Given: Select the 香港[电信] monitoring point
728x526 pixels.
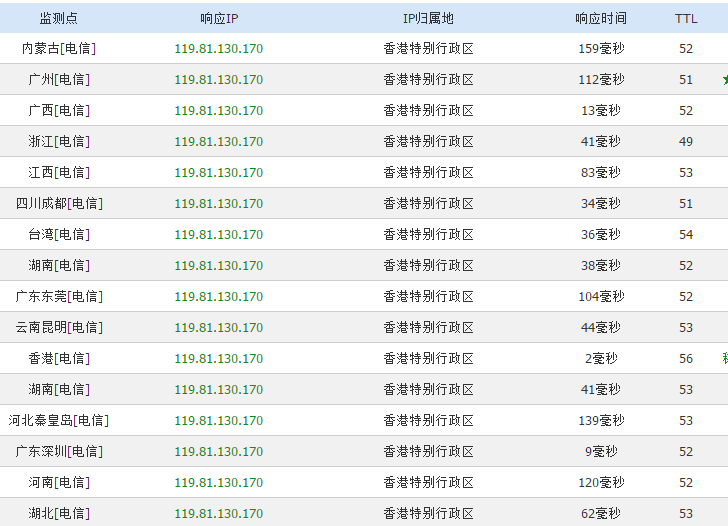Looking at the screenshot, I should (58, 358).
